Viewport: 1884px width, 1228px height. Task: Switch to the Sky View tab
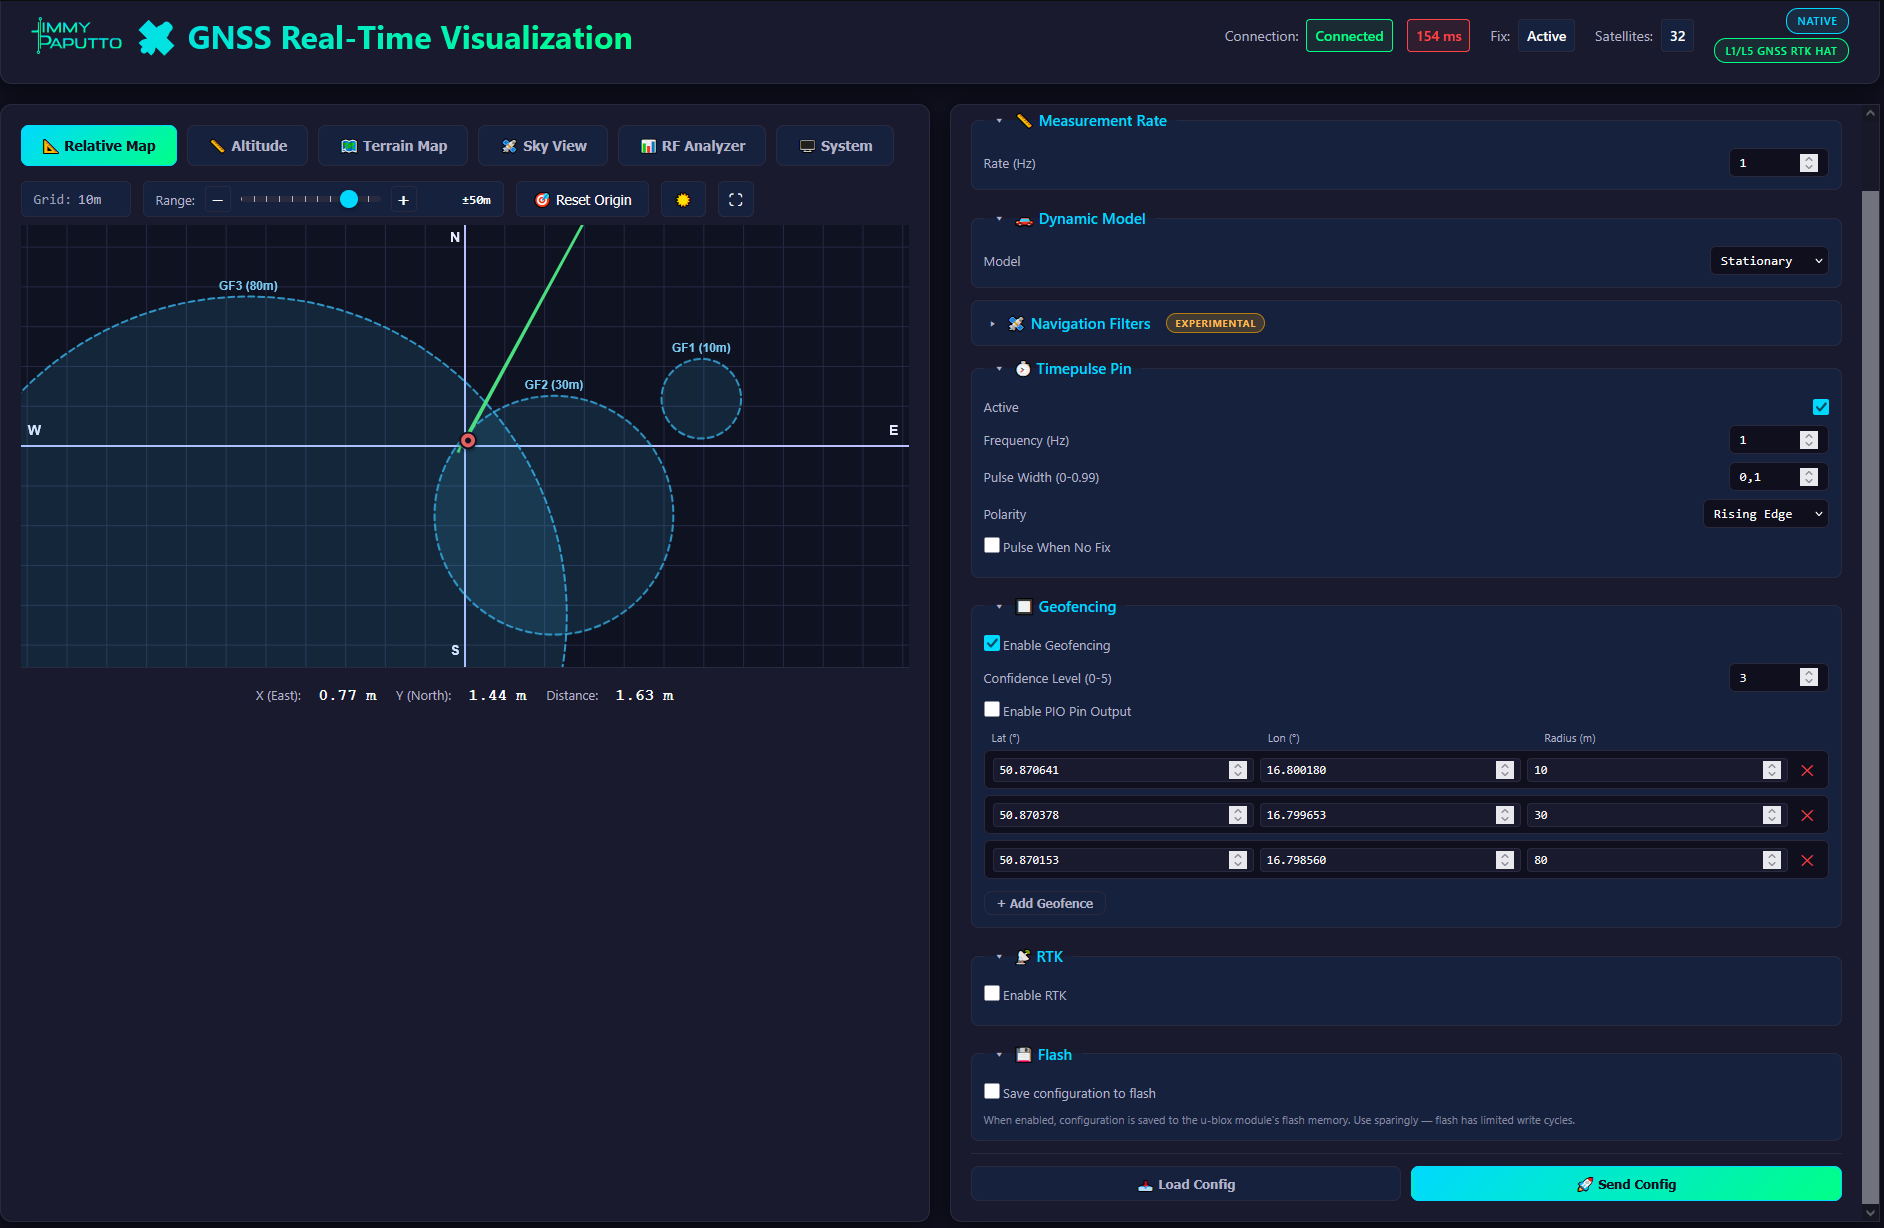pos(543,146)
